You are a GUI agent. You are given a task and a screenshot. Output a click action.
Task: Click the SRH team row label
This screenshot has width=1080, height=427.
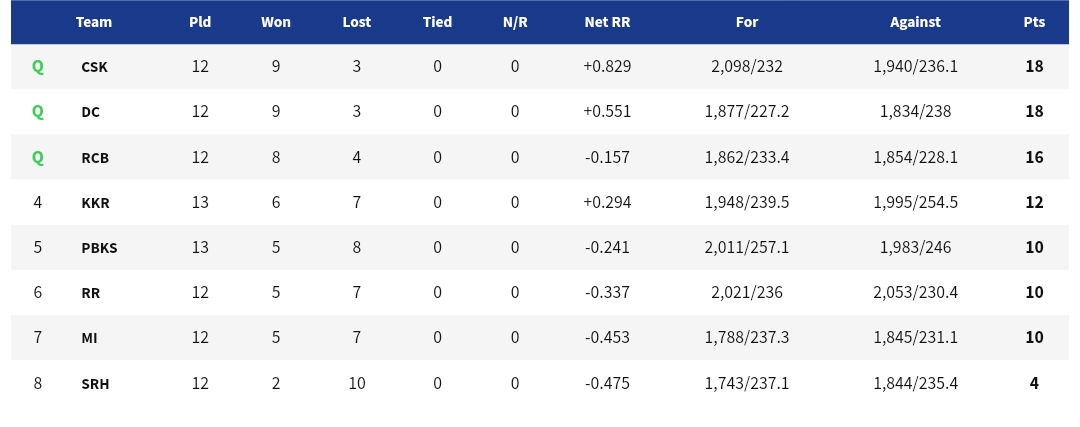tap(95, 383)
